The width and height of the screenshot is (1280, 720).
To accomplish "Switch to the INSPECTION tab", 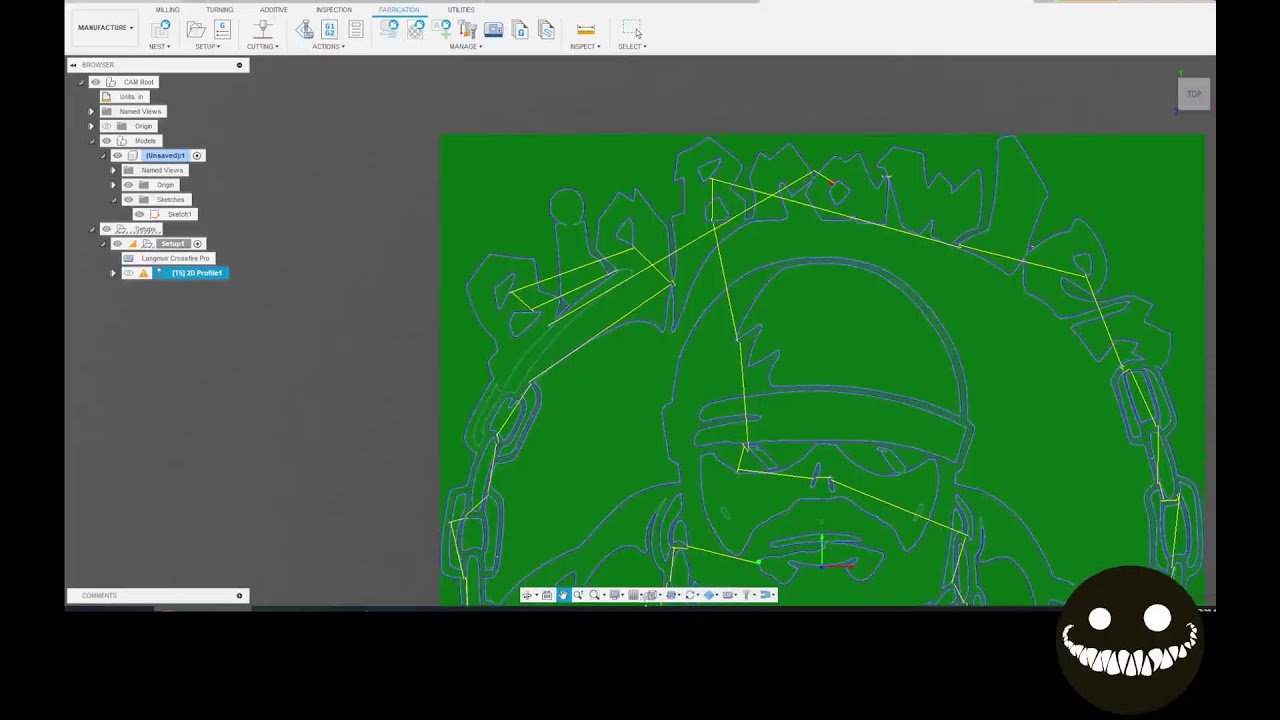I will pyautogui.click(x=334, y=10).
